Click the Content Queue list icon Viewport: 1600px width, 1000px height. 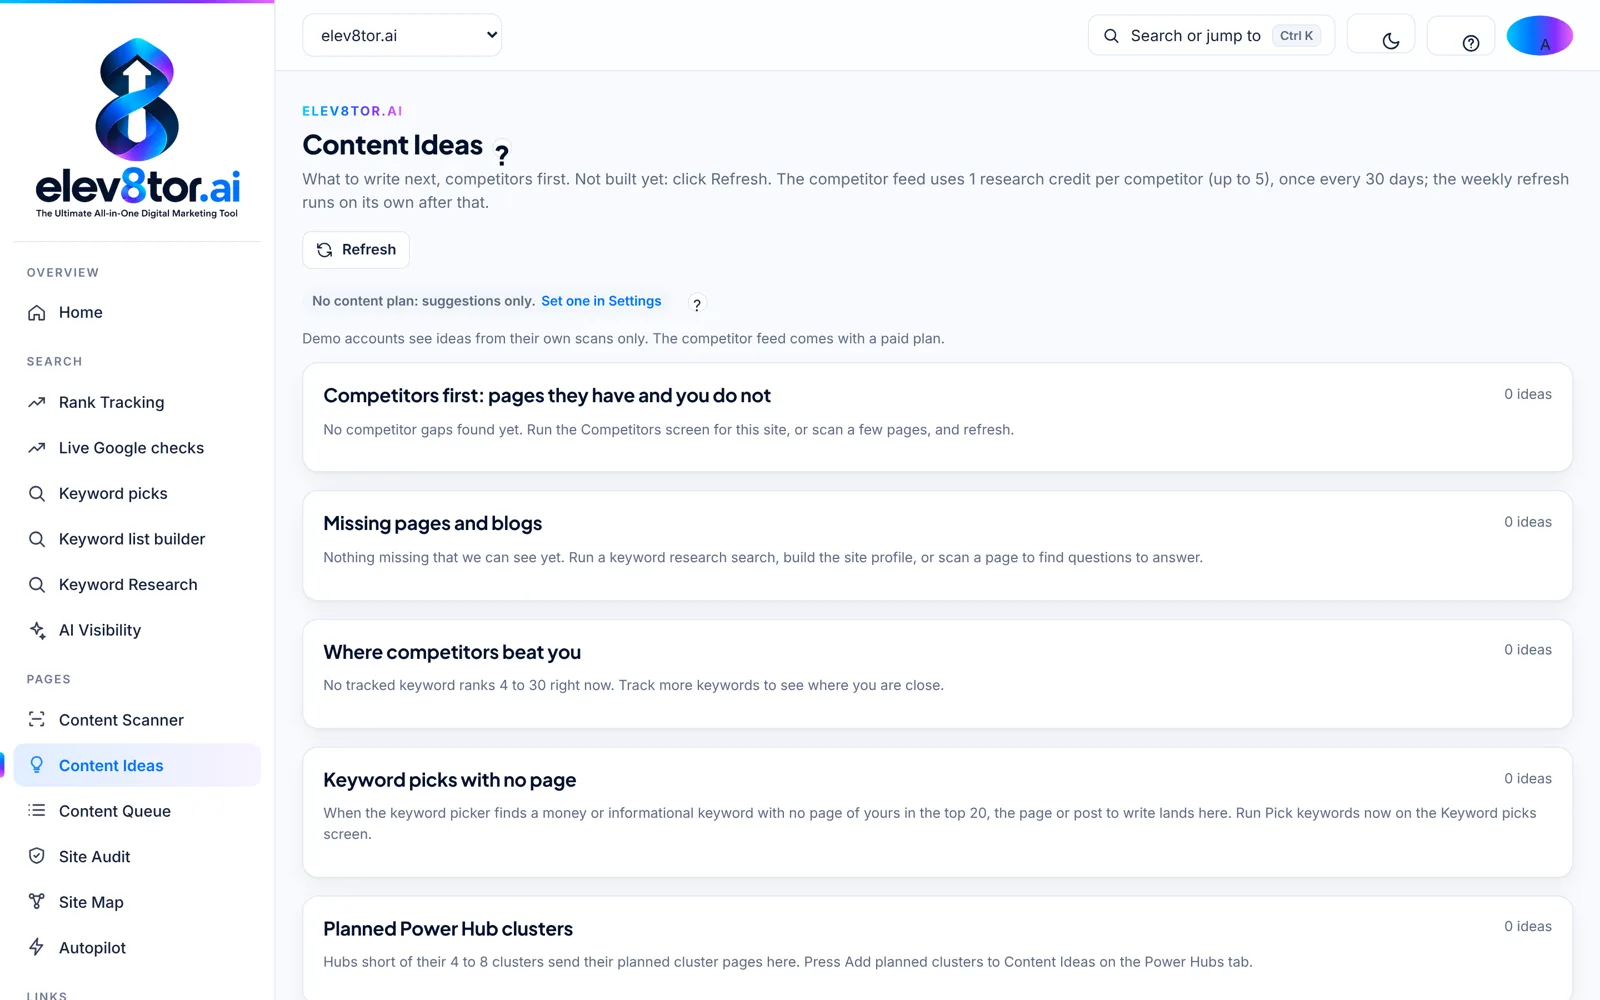click(37, 810)
